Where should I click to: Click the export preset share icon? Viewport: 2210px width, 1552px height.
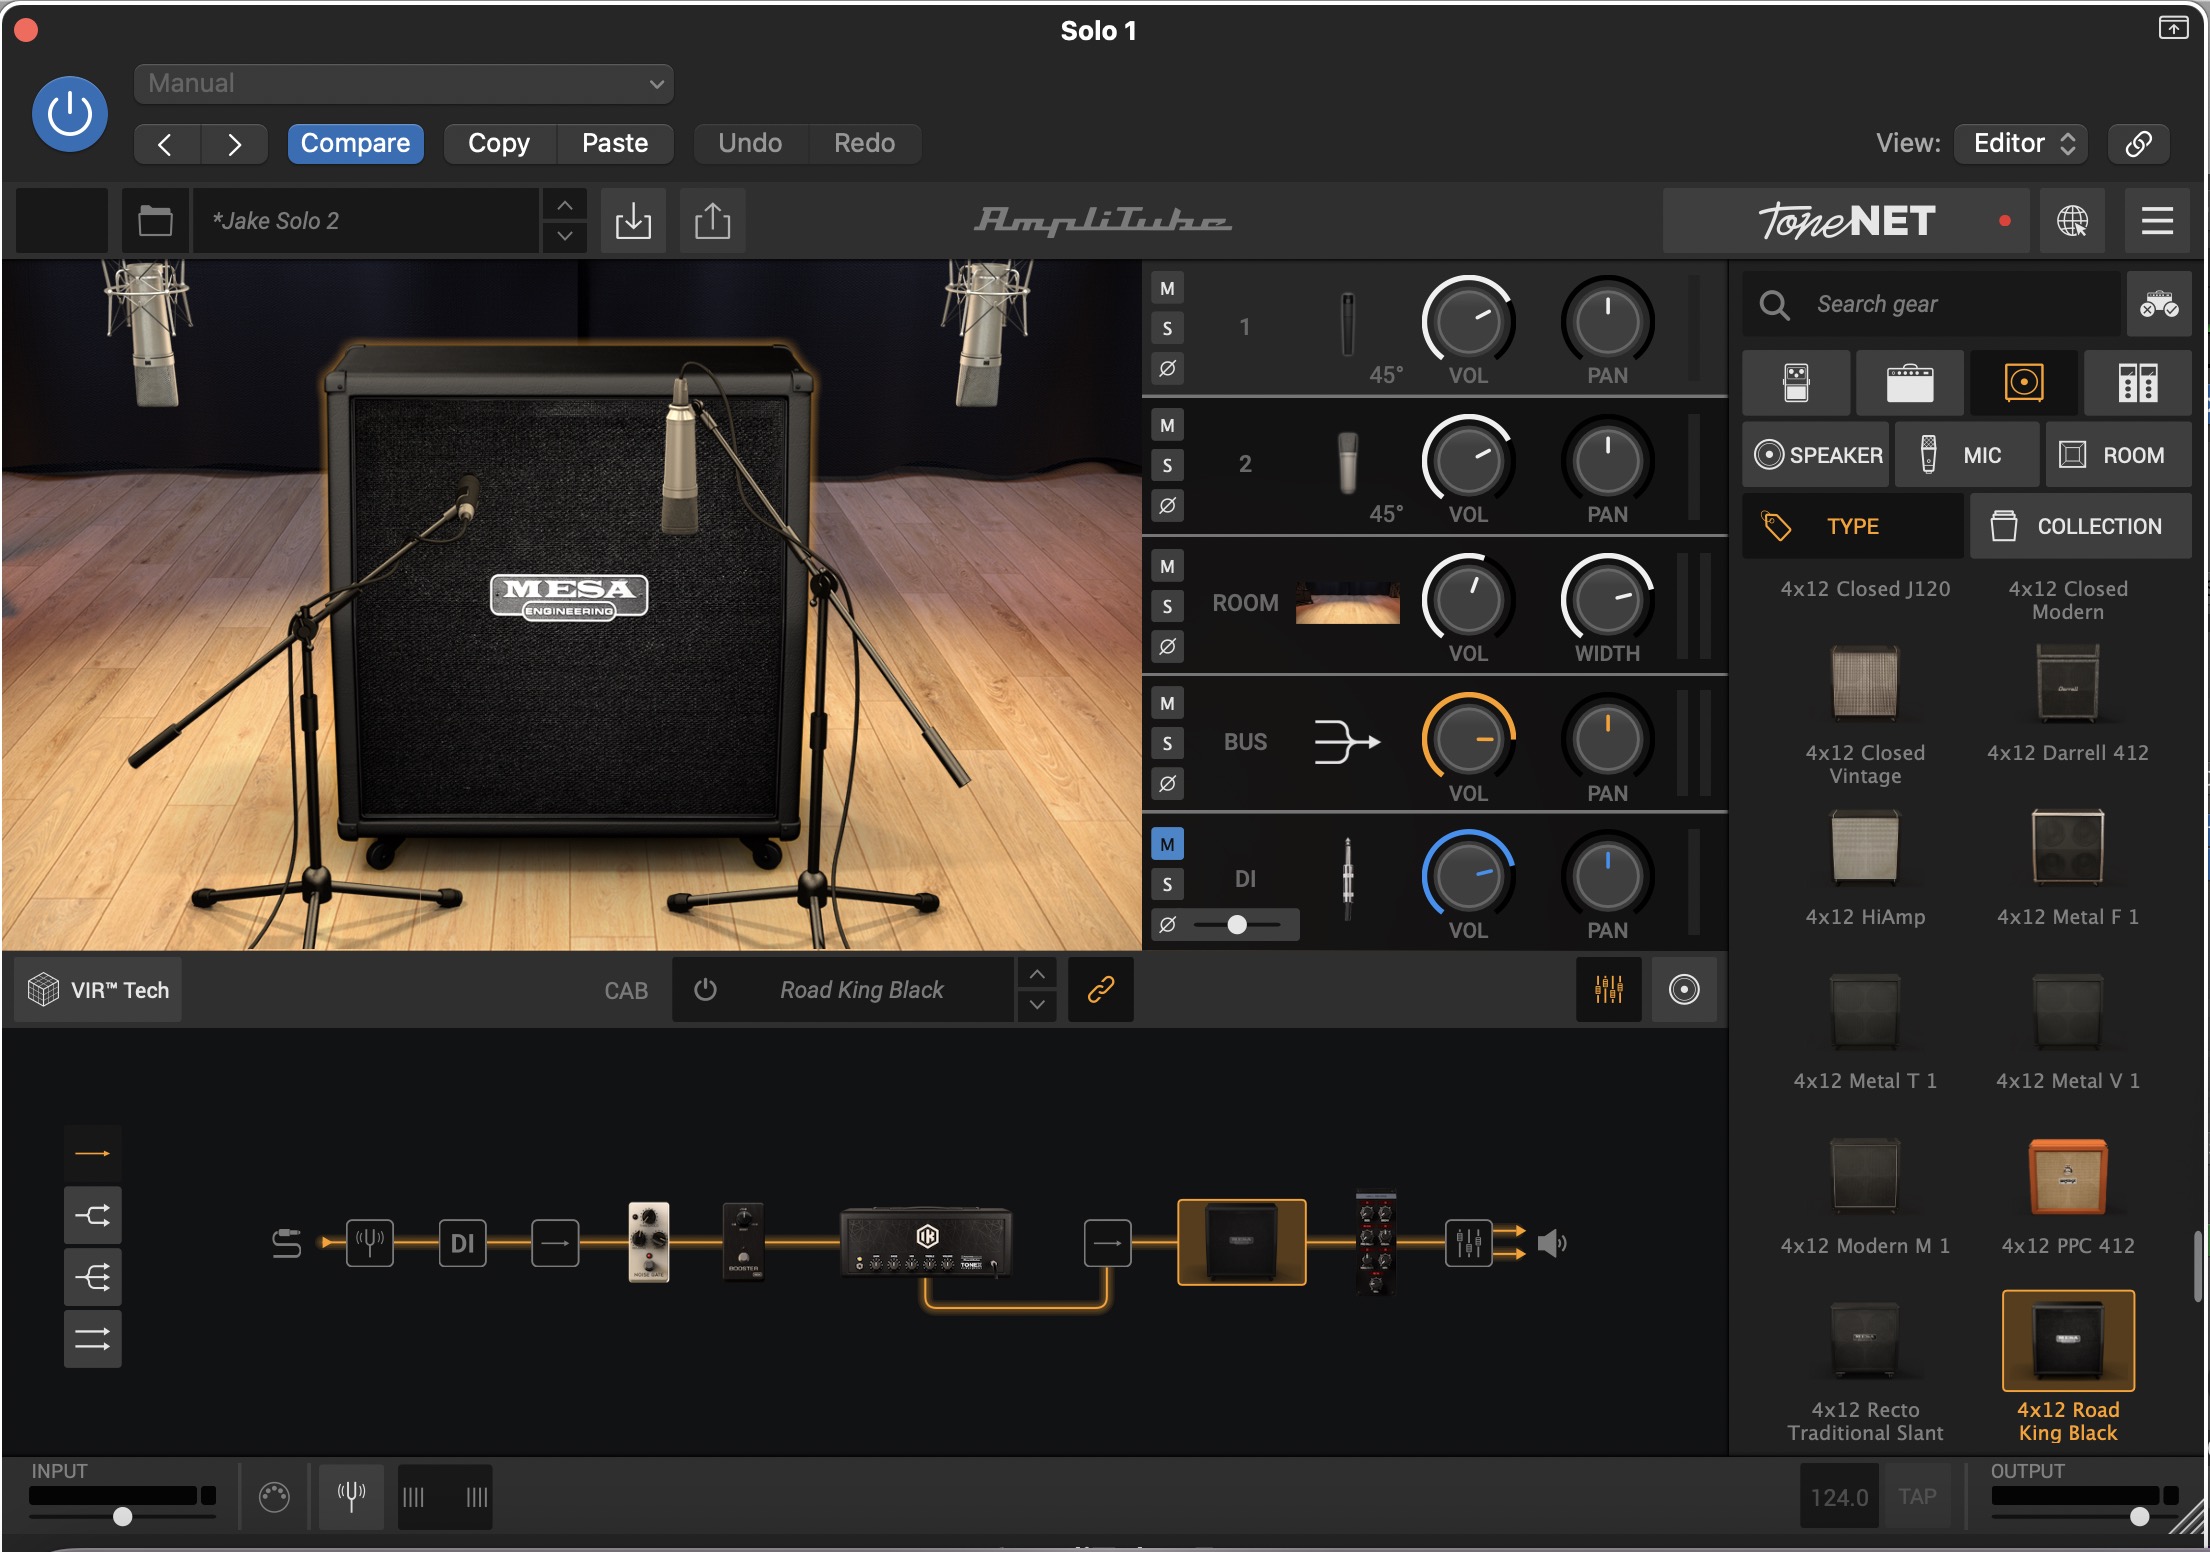712,220
